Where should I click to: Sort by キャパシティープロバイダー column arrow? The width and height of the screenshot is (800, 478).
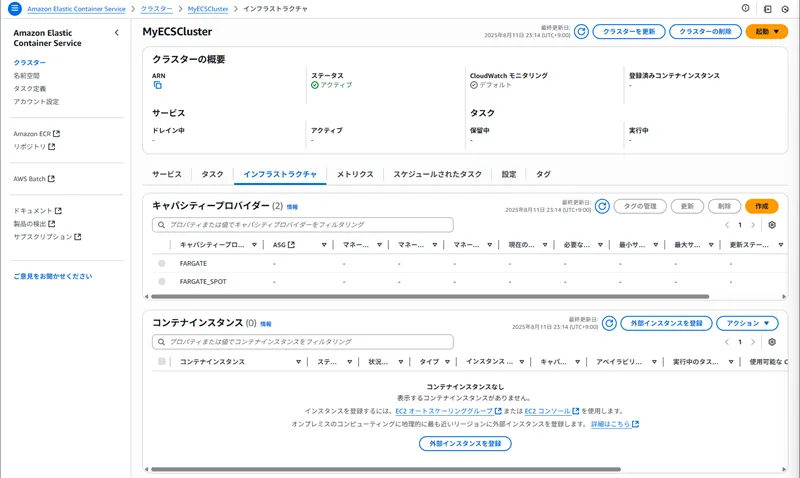tap(255, 245)
